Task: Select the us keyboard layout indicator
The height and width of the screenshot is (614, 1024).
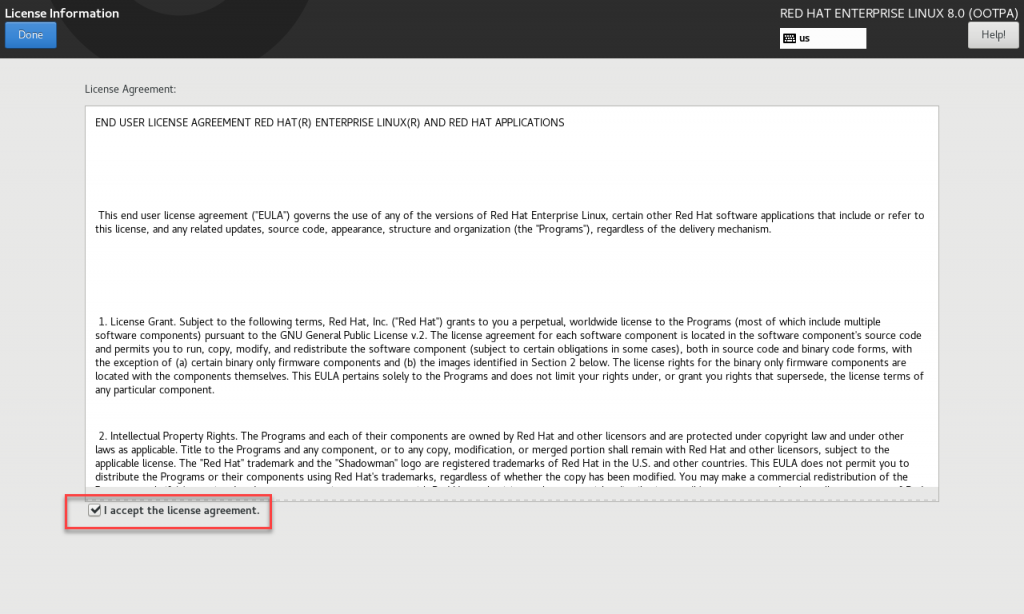Action: [823, 39]
